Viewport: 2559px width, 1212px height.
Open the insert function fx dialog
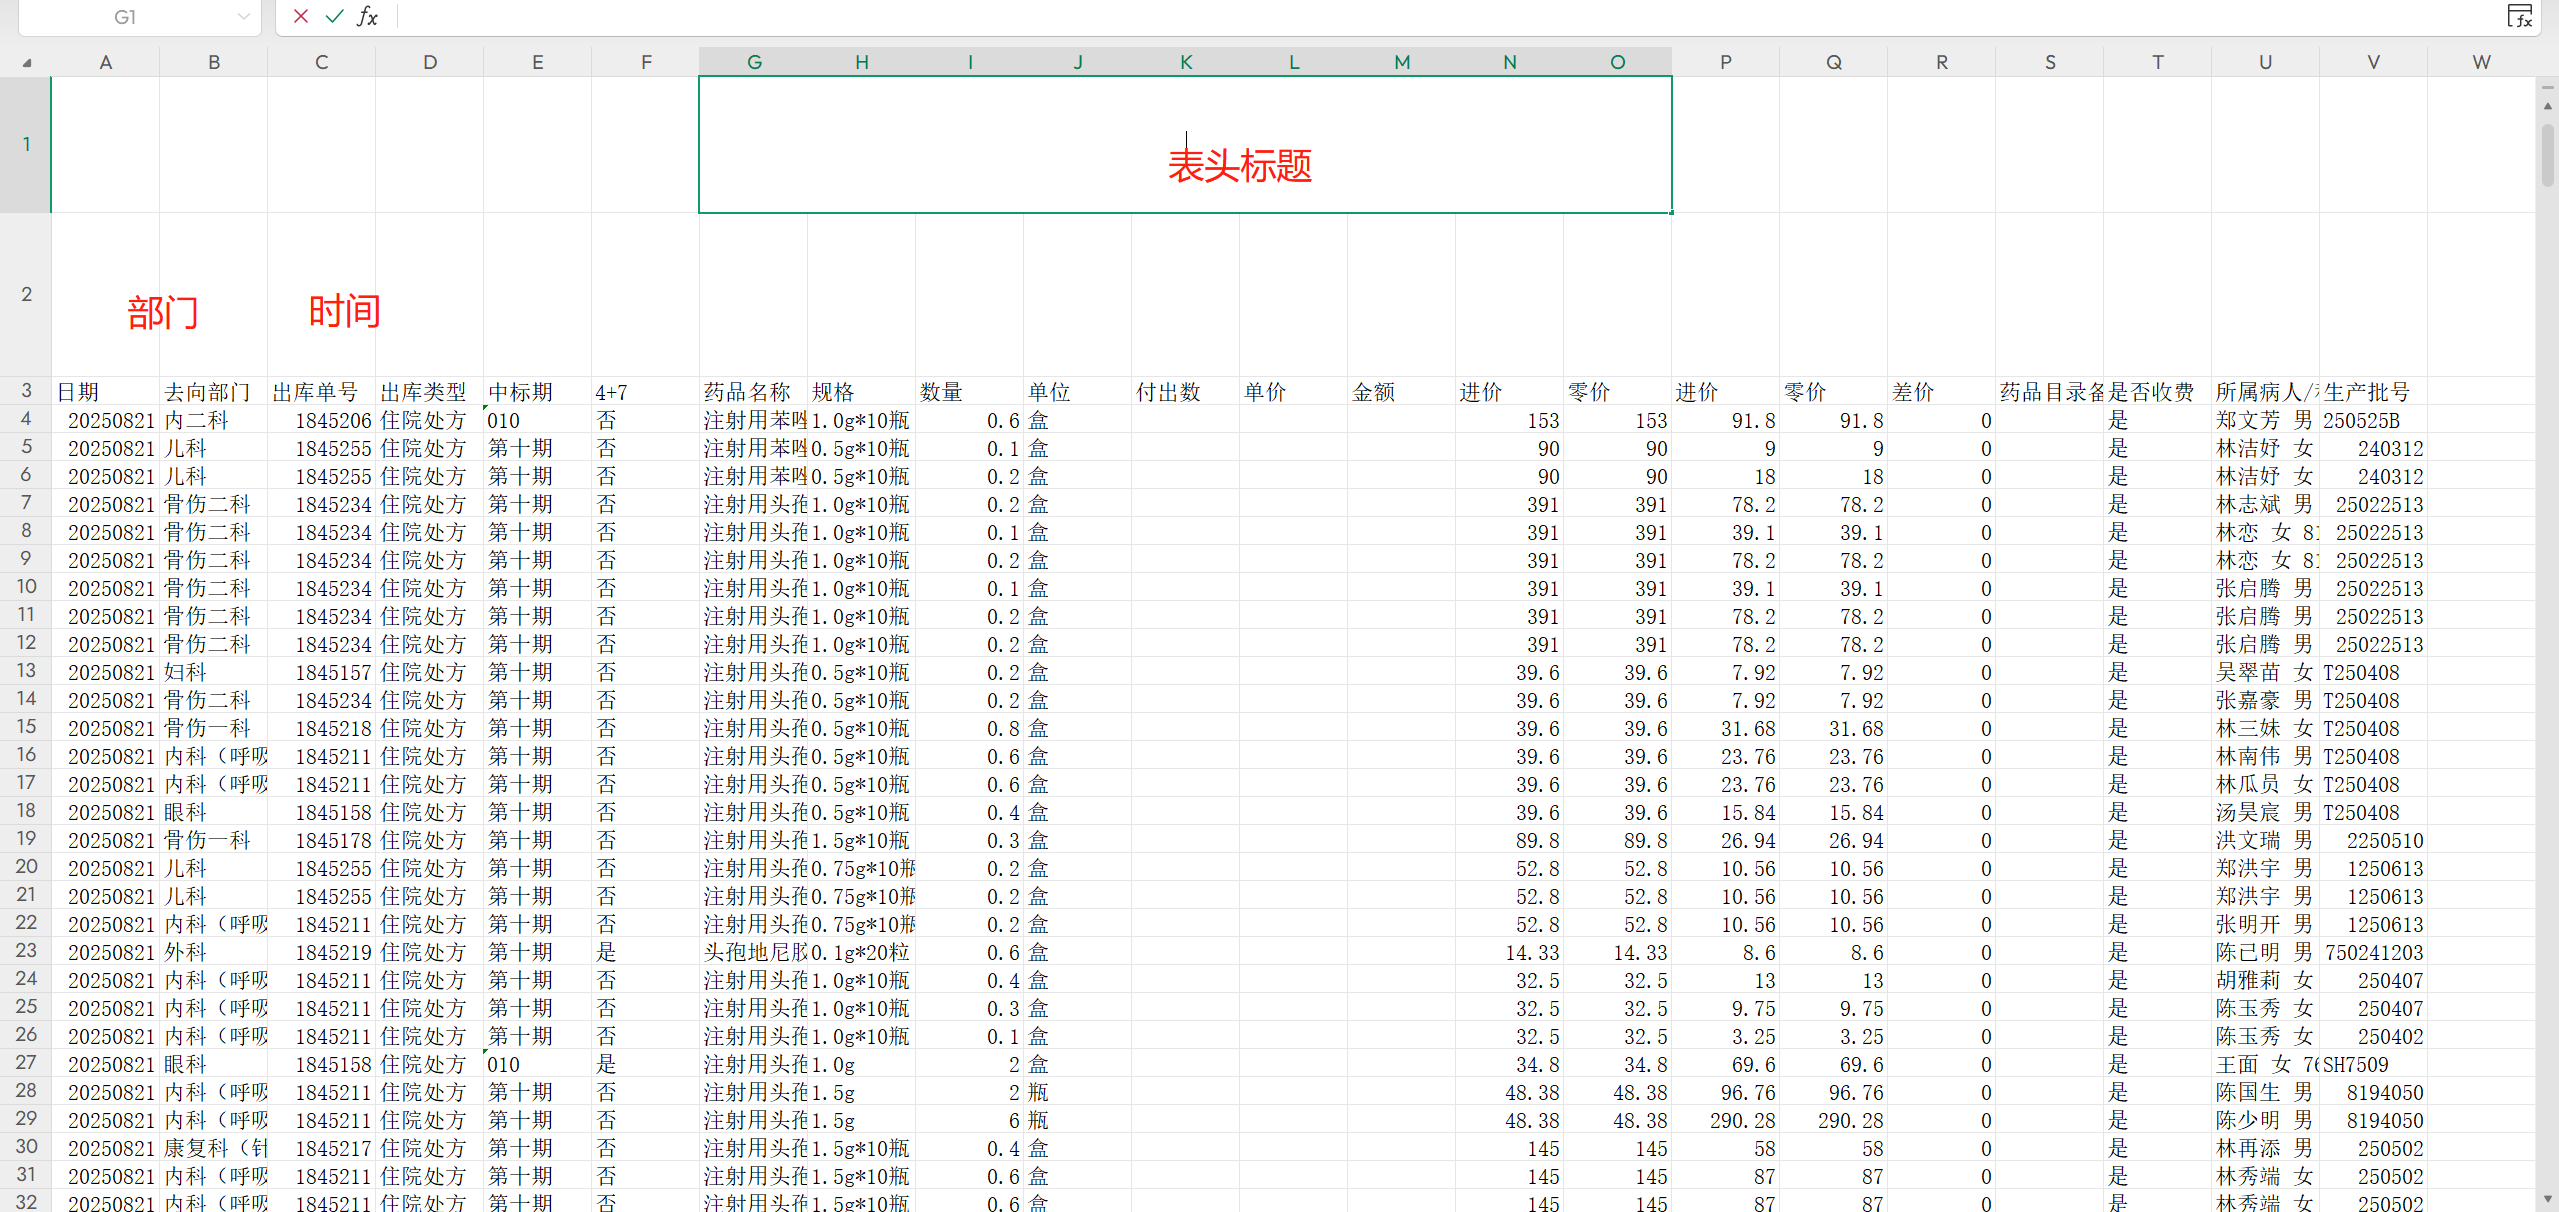pyautogui.click(x=367, y=16)
